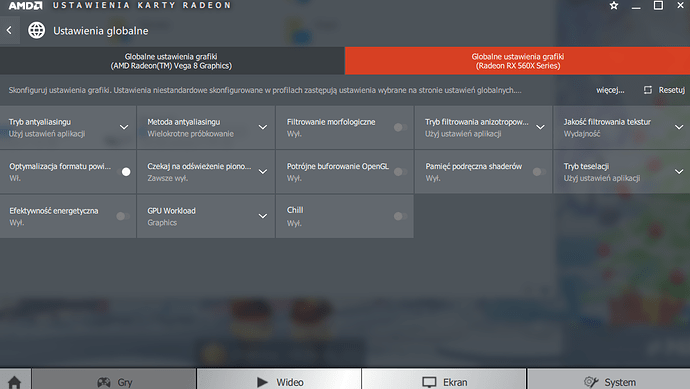Image resolution: width=690 pixels, height=389 pixels.
Task: Click the Resetuj reset icon
Action: coord(648,90)
